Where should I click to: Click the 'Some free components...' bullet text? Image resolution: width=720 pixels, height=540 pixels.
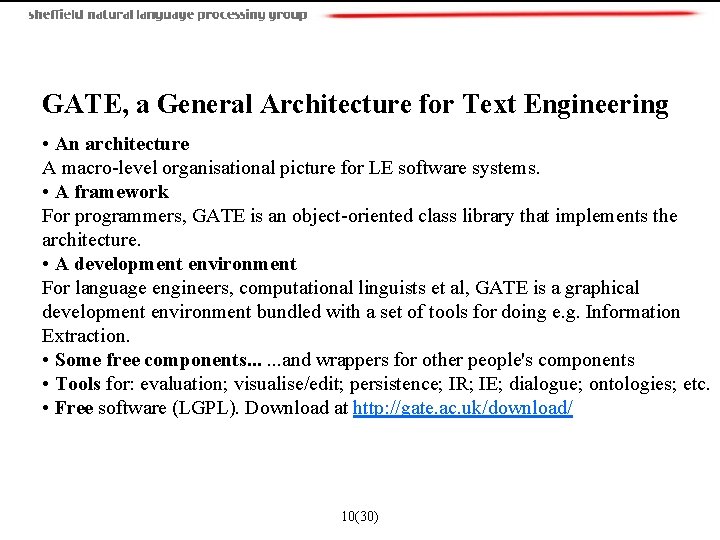click(158, 360)
